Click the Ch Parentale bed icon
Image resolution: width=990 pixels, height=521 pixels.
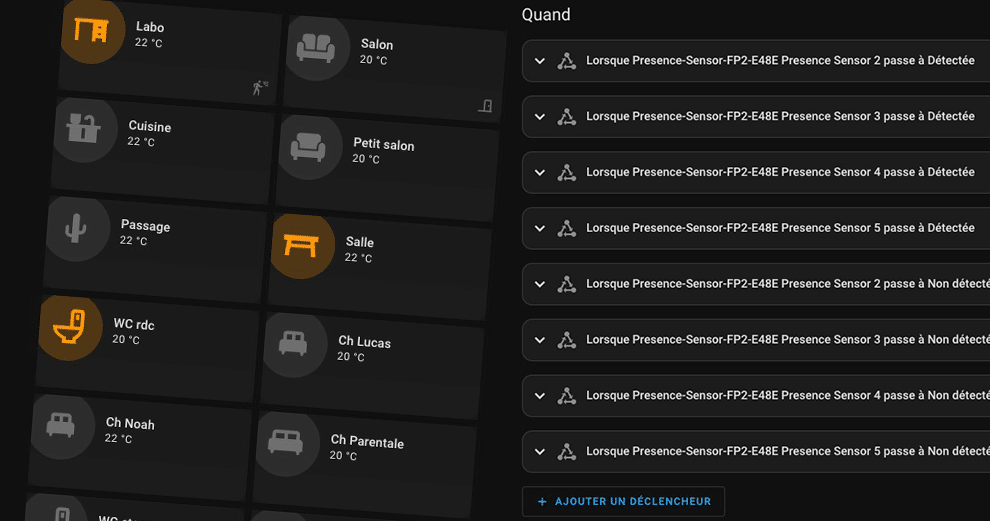tap(287, 444)
